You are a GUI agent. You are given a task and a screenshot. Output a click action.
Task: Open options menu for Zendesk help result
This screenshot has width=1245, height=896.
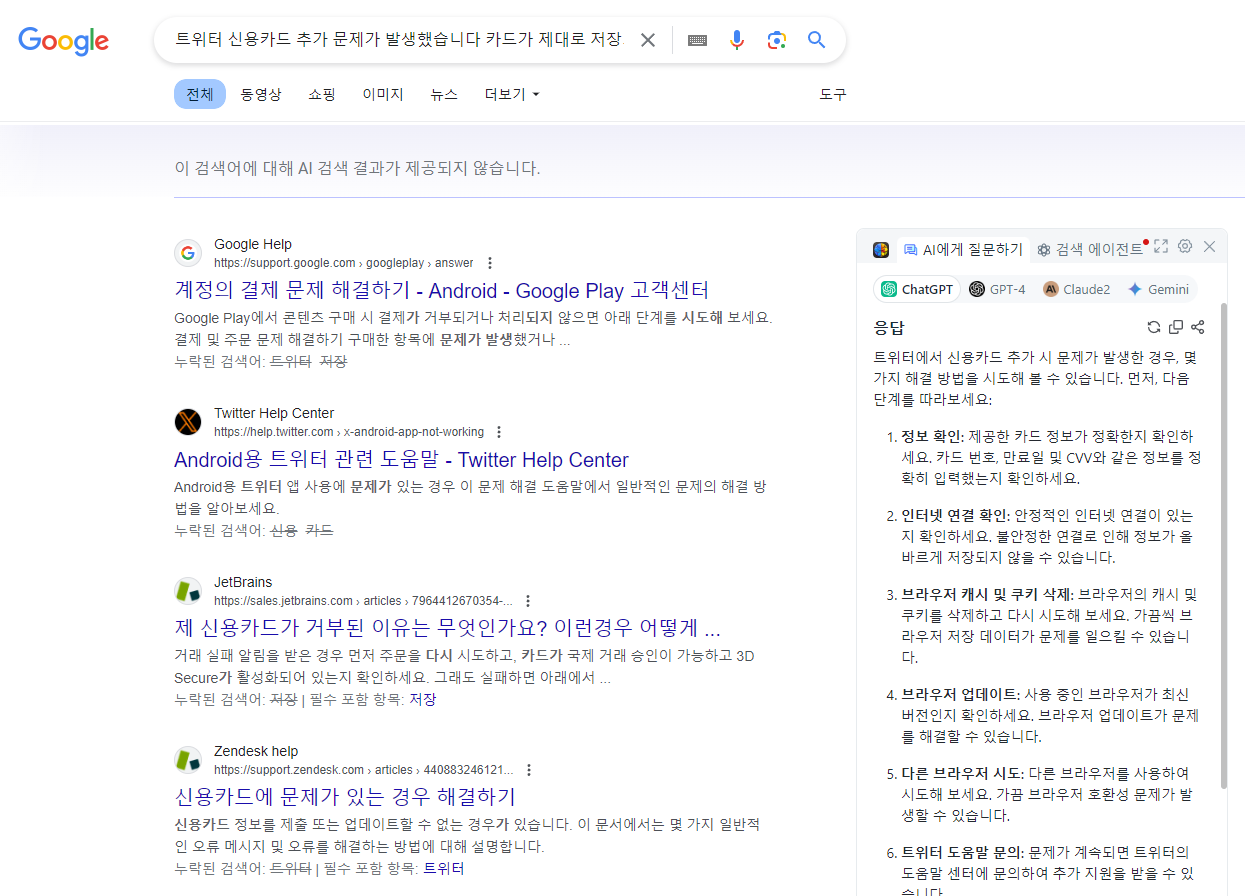pyautogui.click(x=529, y=770)
